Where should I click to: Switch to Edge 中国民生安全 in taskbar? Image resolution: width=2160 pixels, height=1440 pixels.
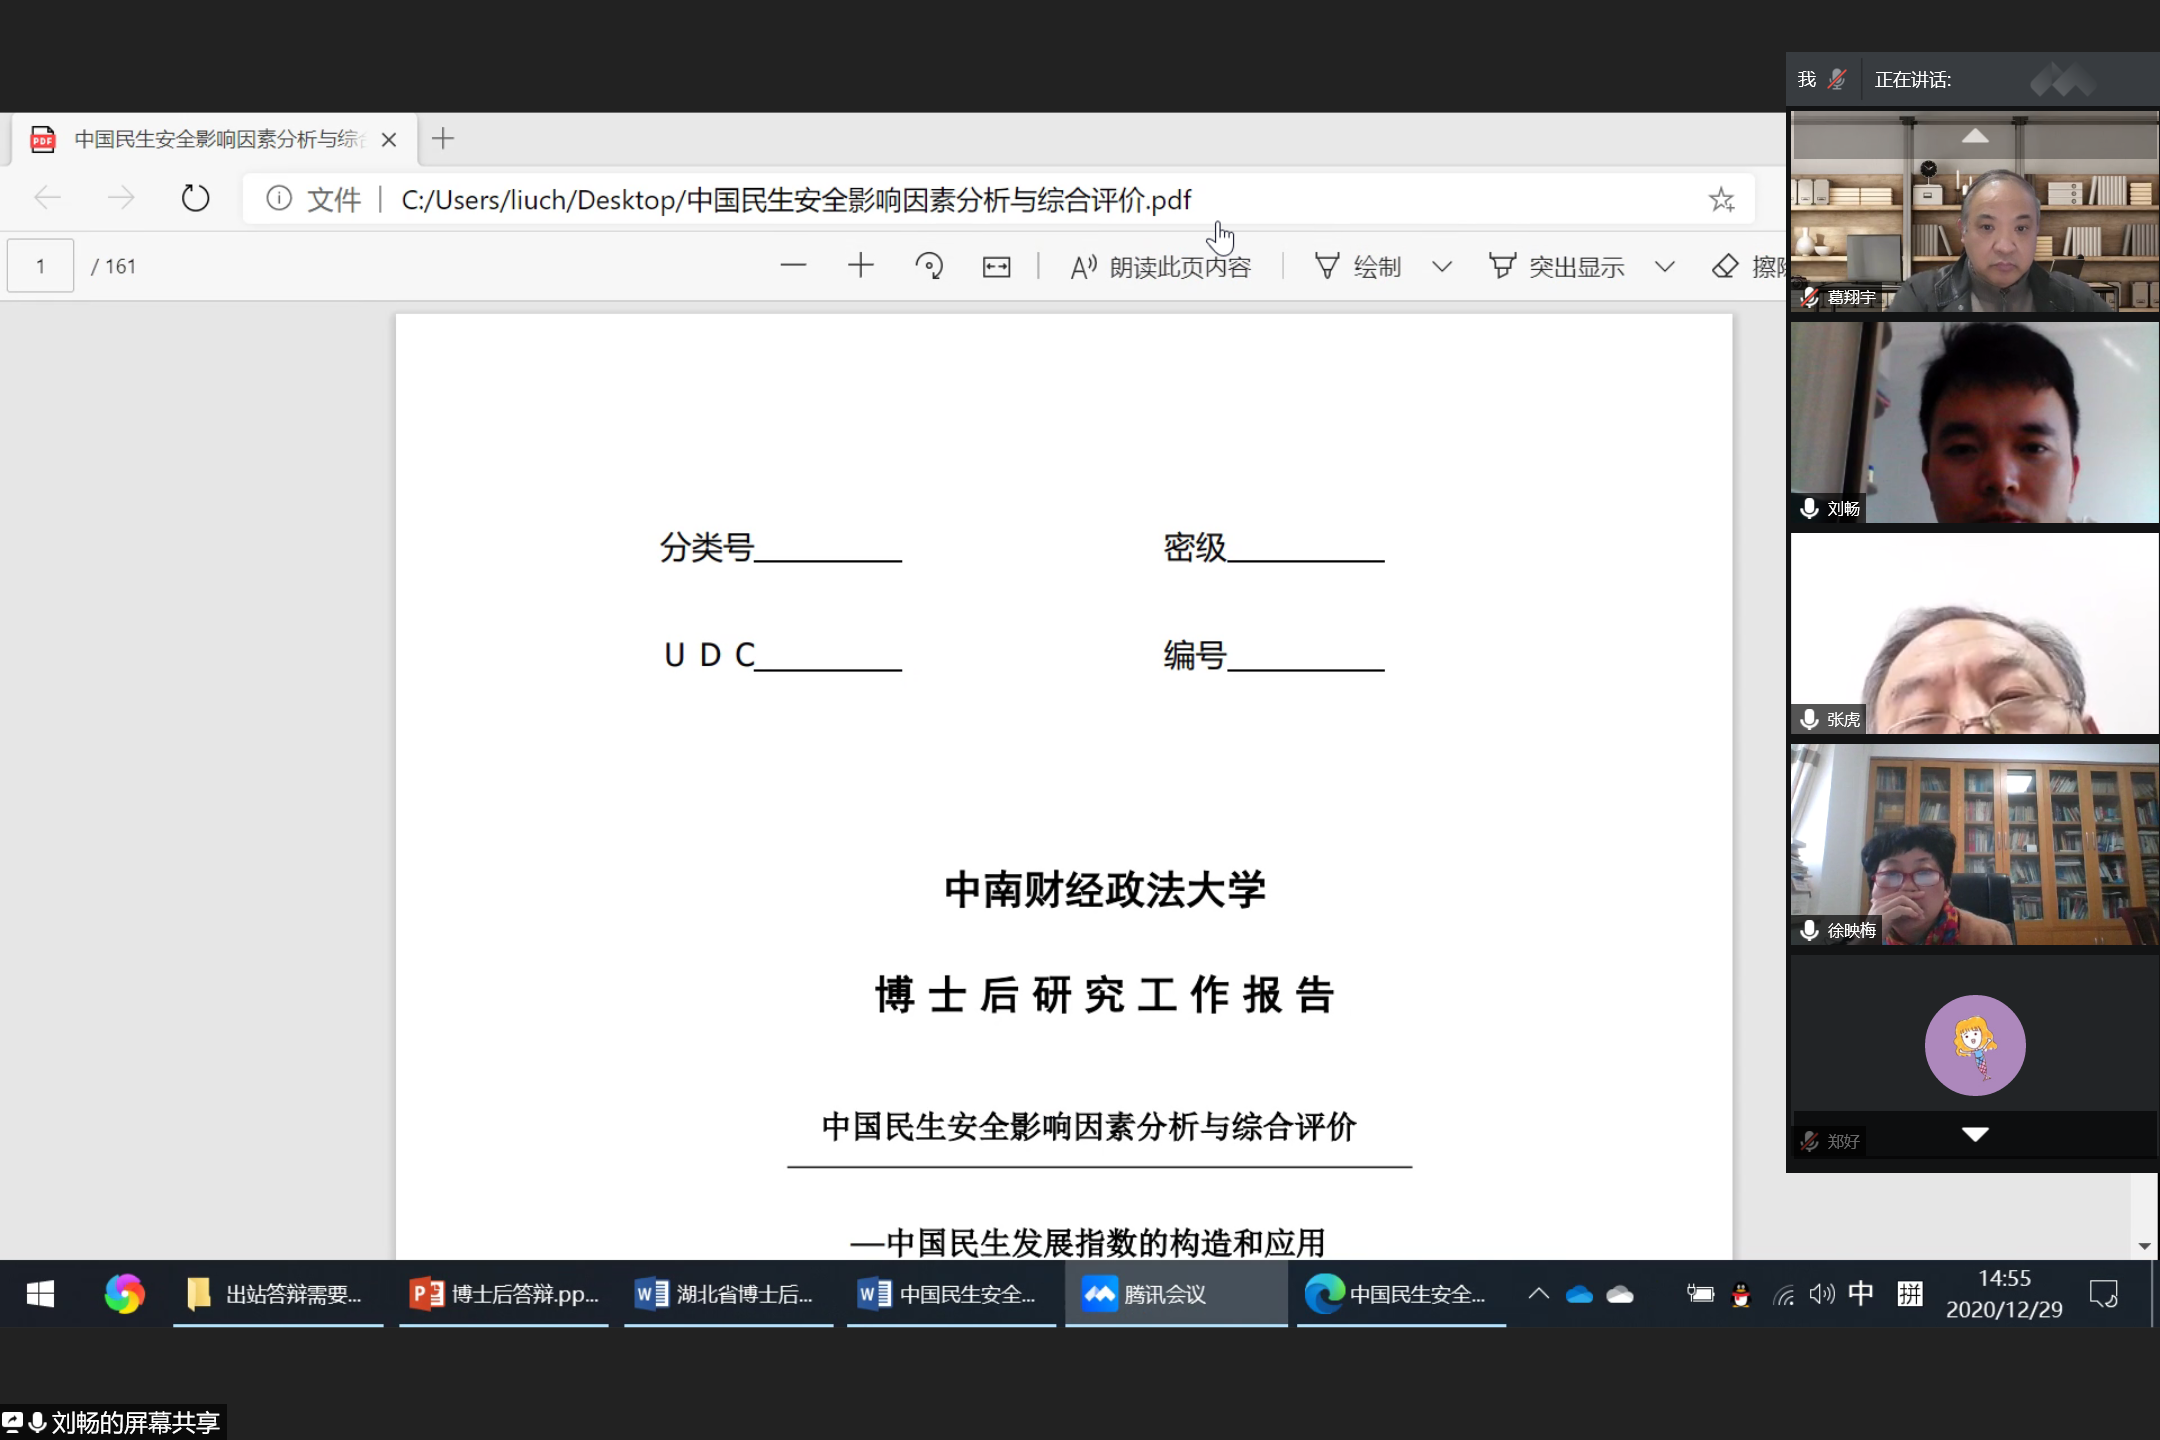1401,1294
